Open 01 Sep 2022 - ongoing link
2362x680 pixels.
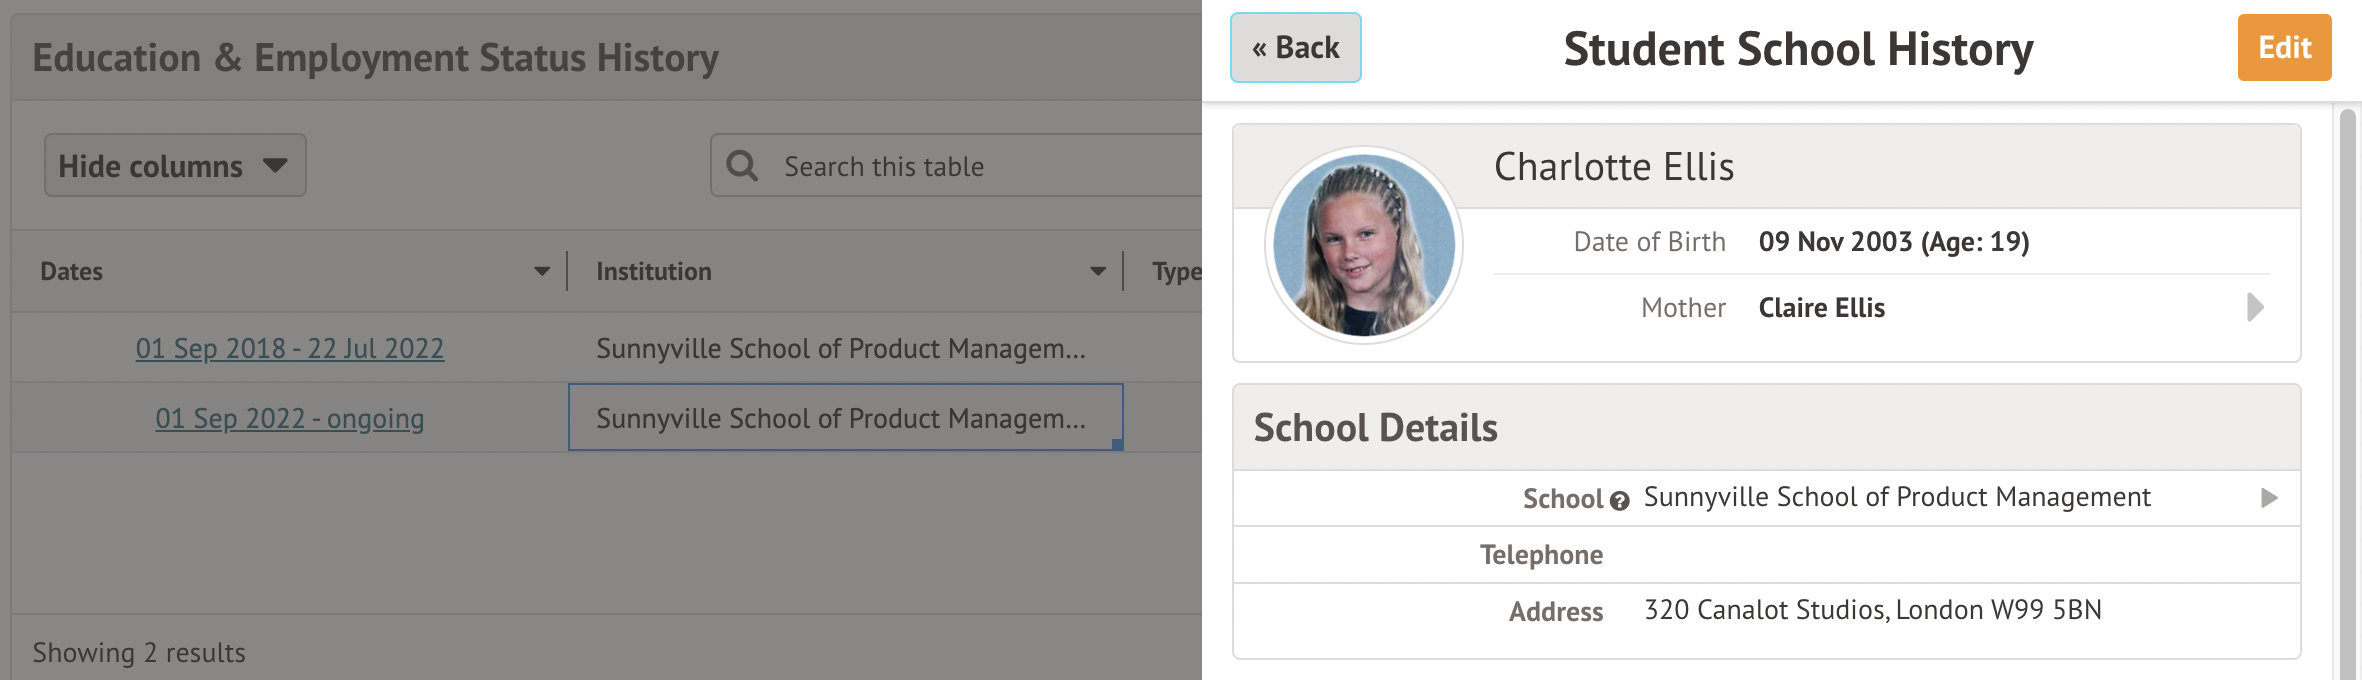coord(290,418)
